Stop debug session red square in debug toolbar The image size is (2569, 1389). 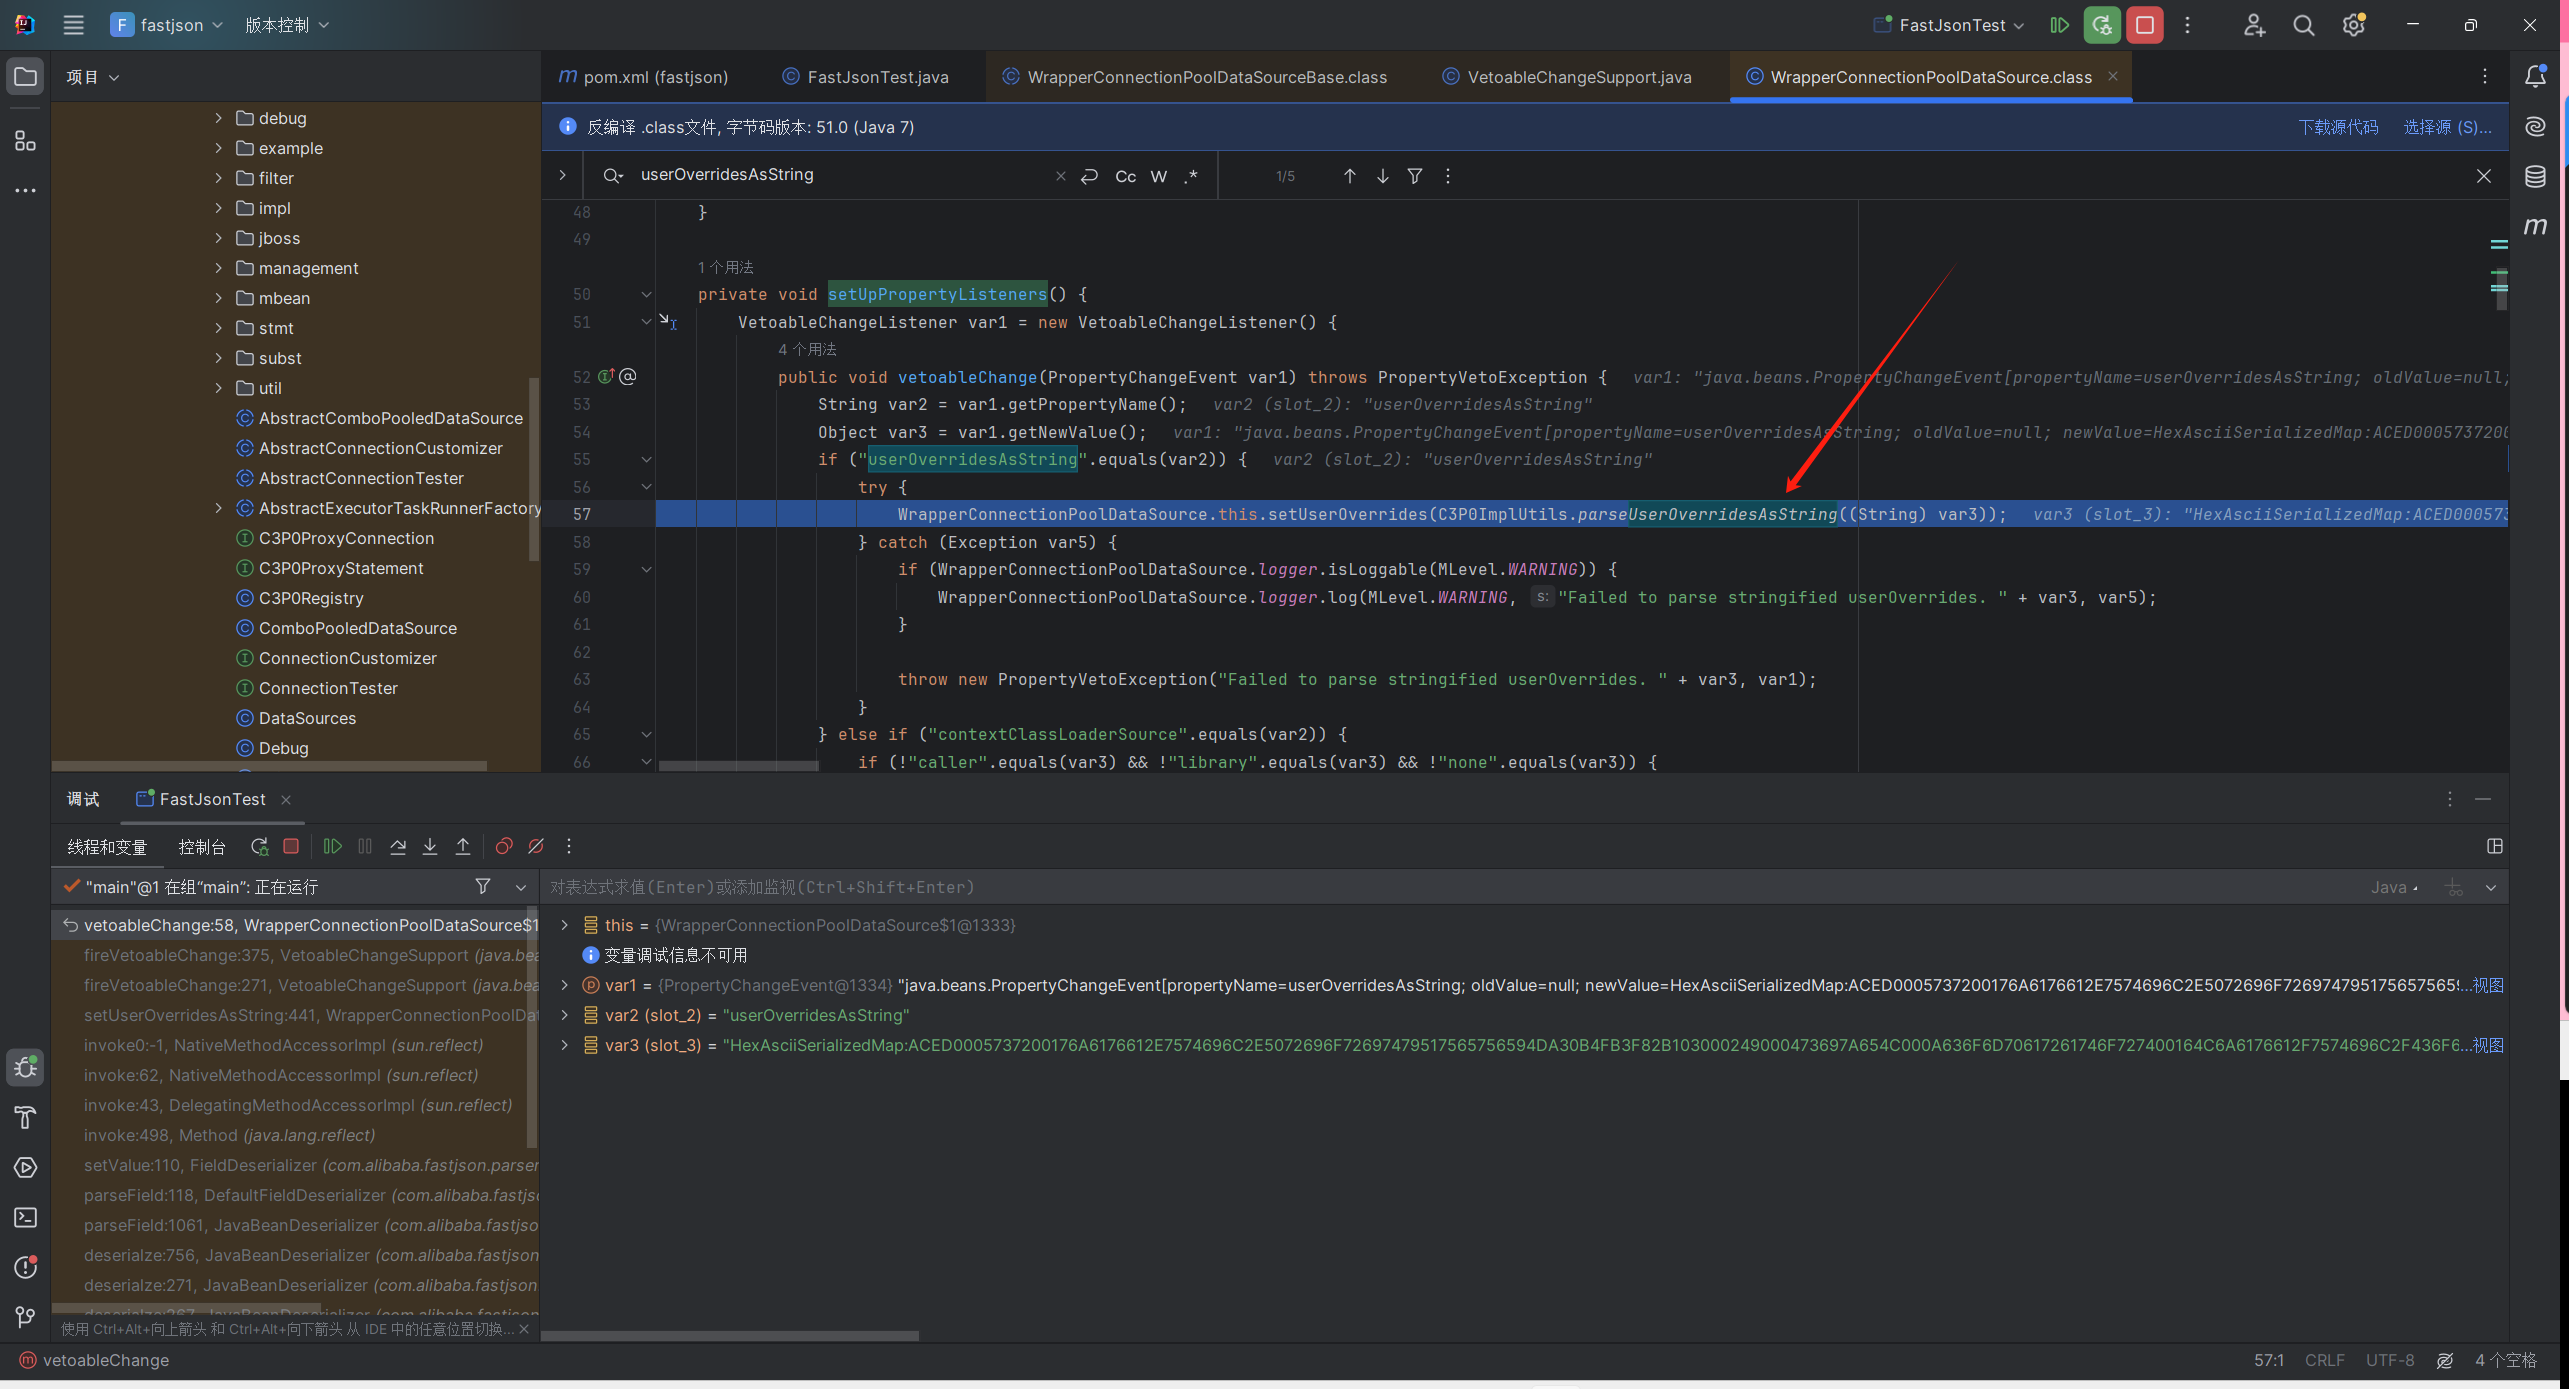click(x=291, y=847)
